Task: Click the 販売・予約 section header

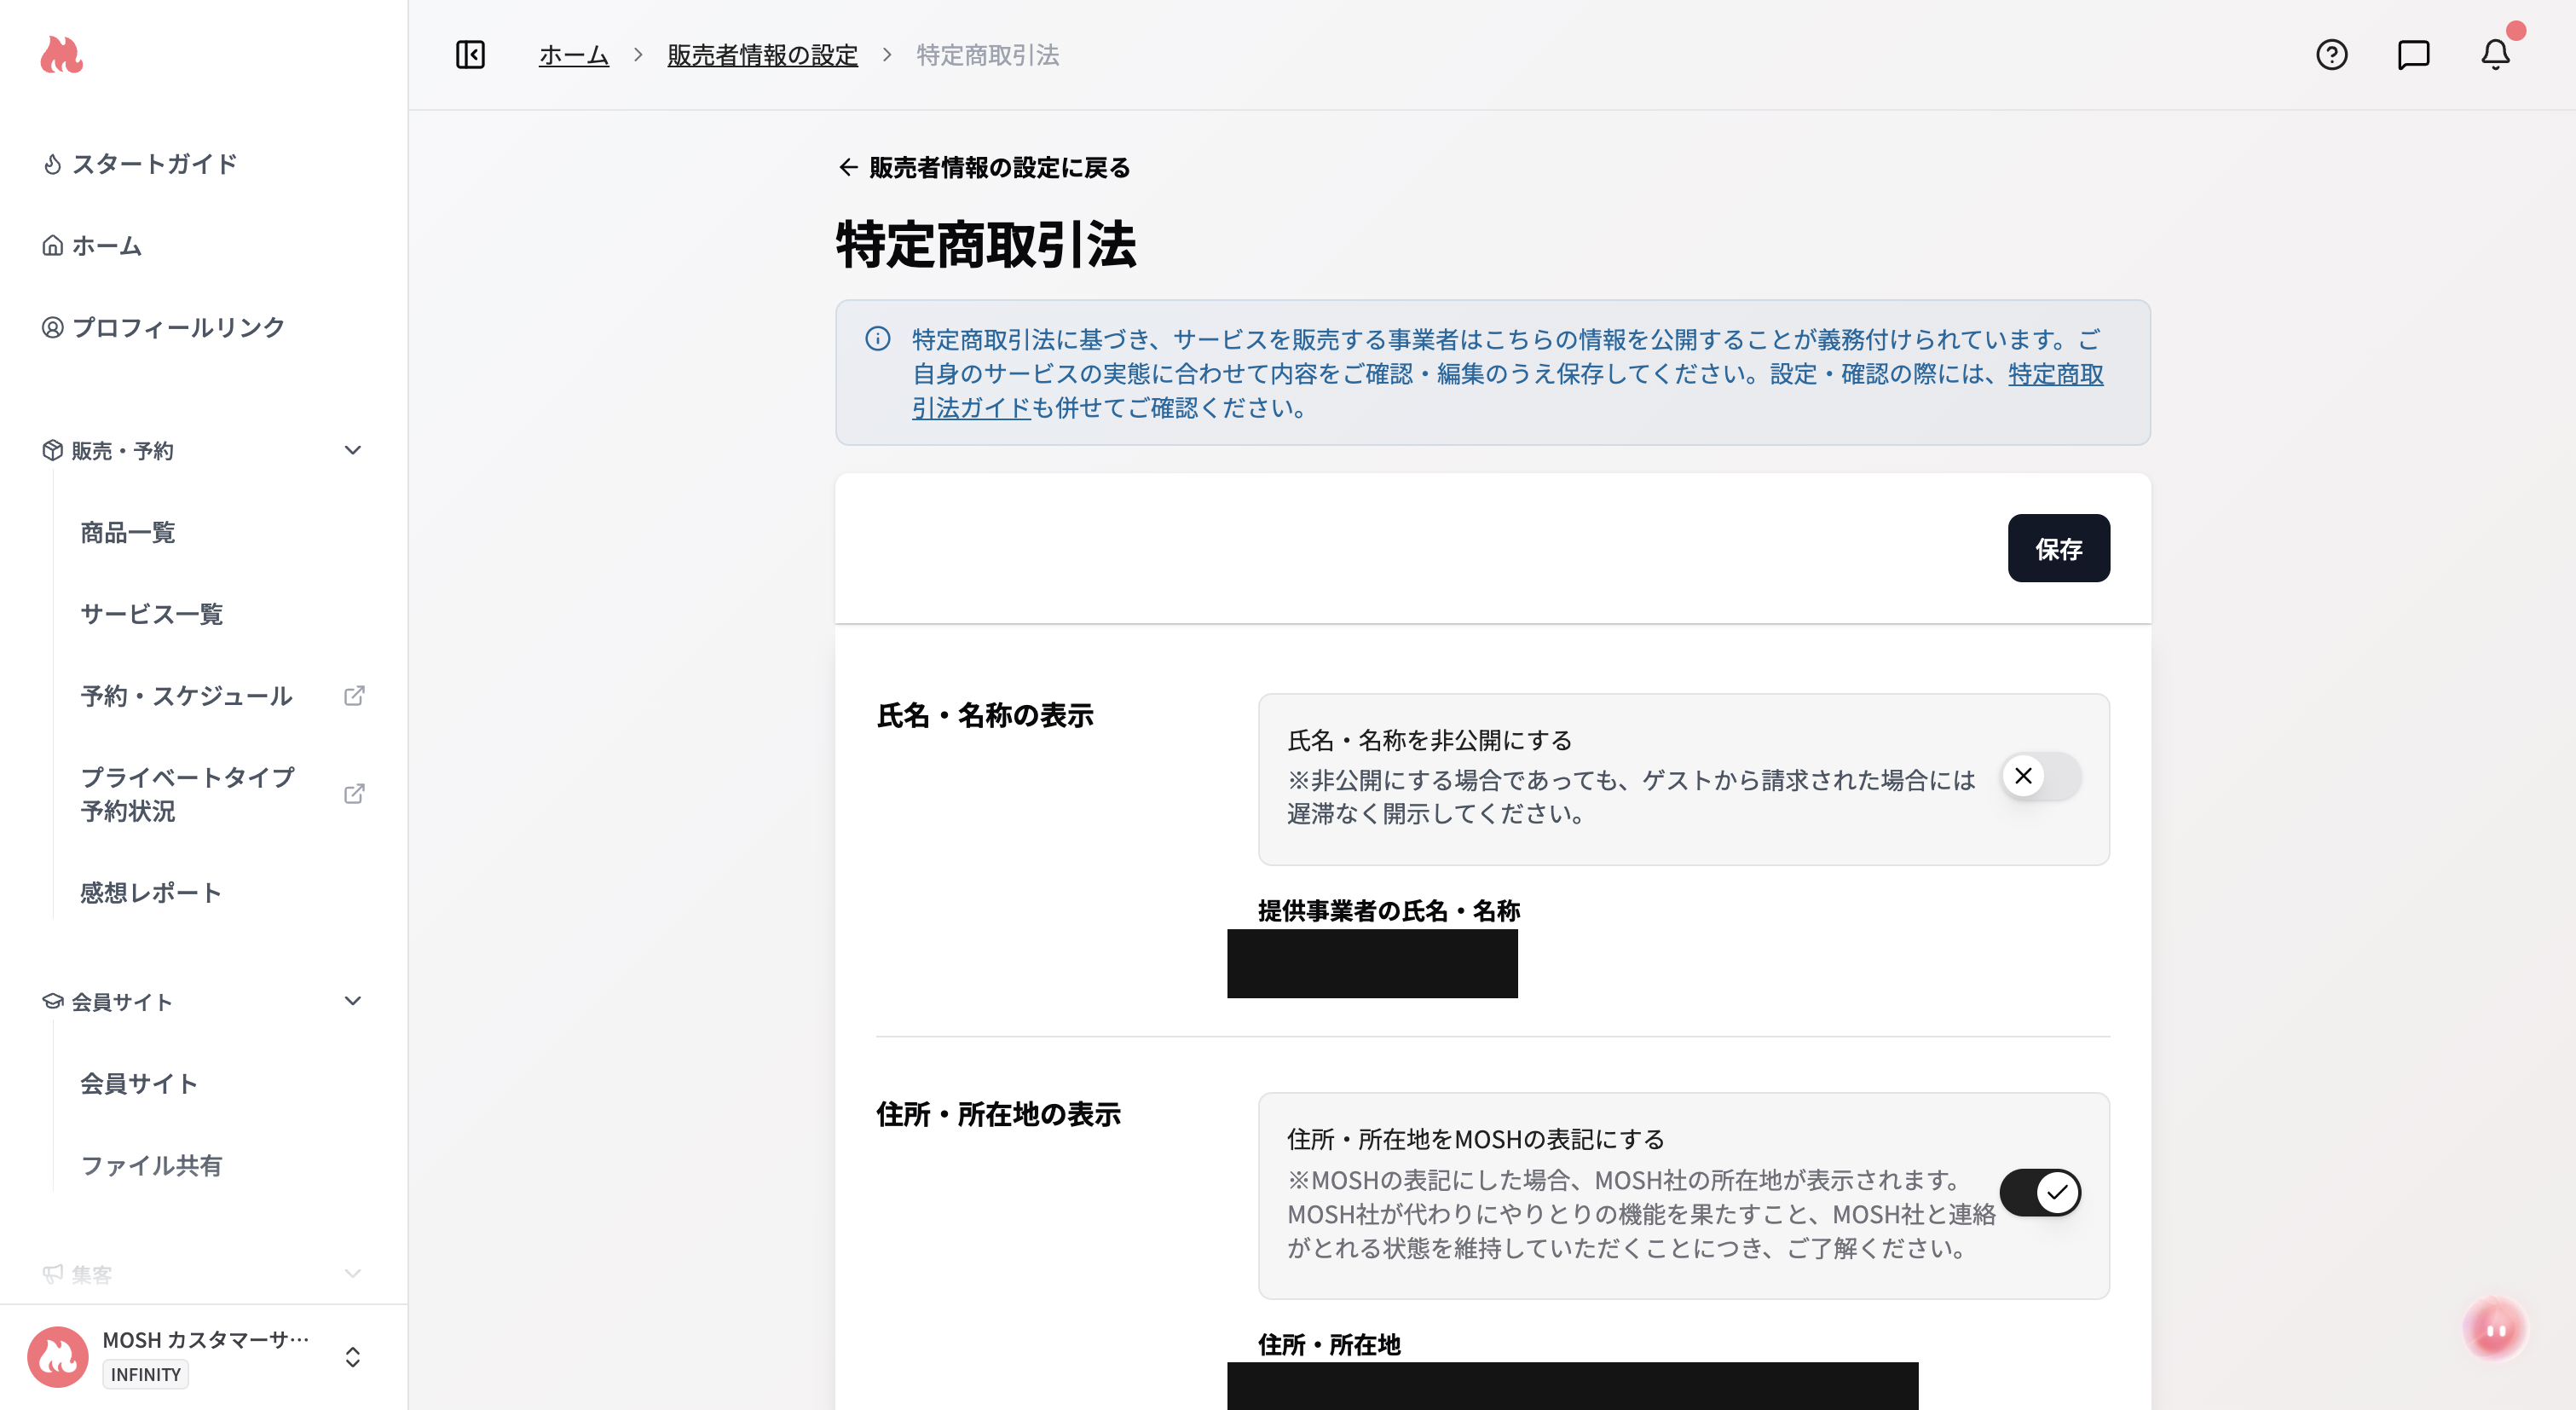Action: [x=122, y=450]
